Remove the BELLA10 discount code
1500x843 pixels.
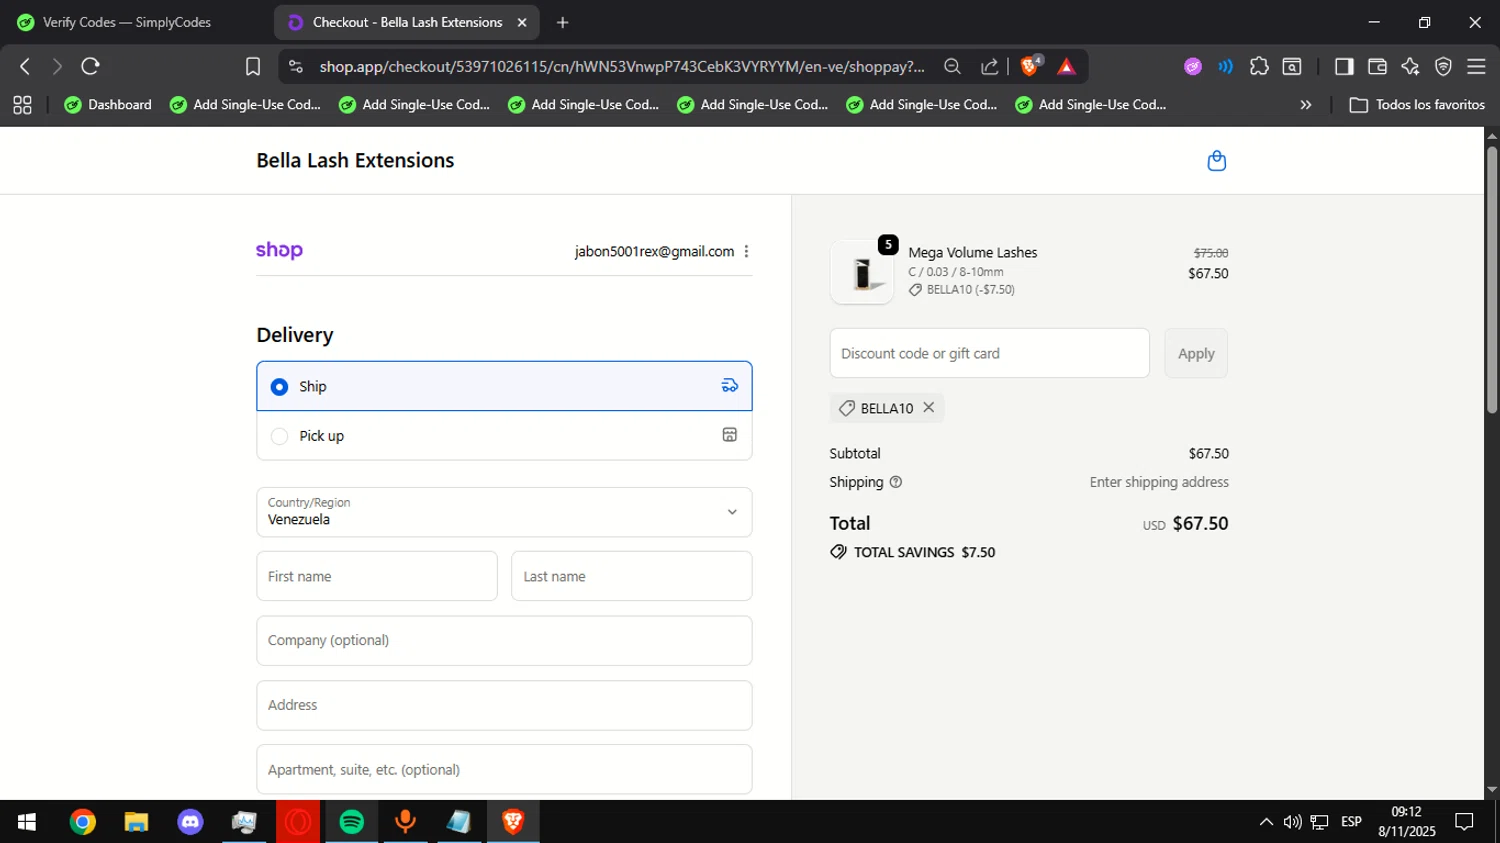coord(928,408)
